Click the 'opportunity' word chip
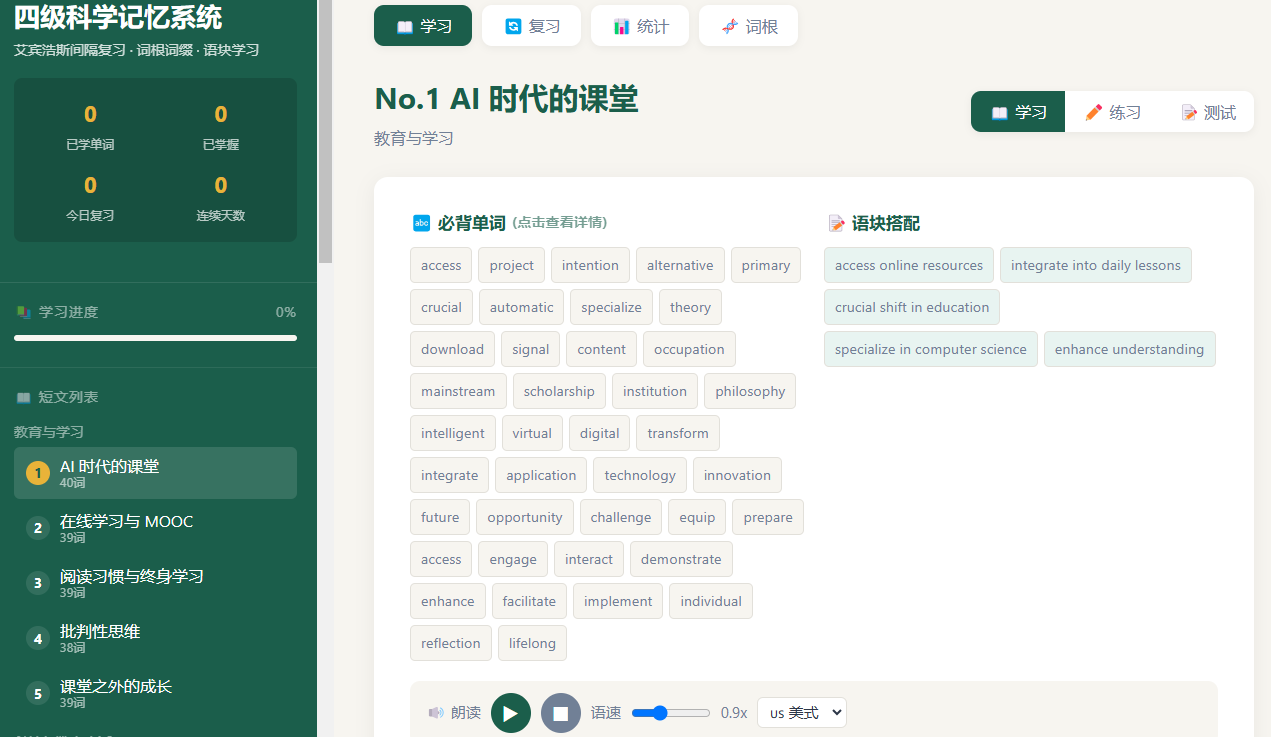 [x=525, y=517]
